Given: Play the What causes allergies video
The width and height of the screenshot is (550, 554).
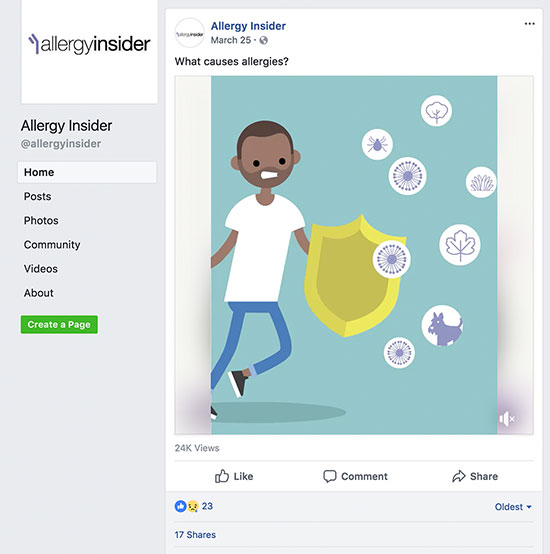Looking at the screenshot, I should click(354, 255).
